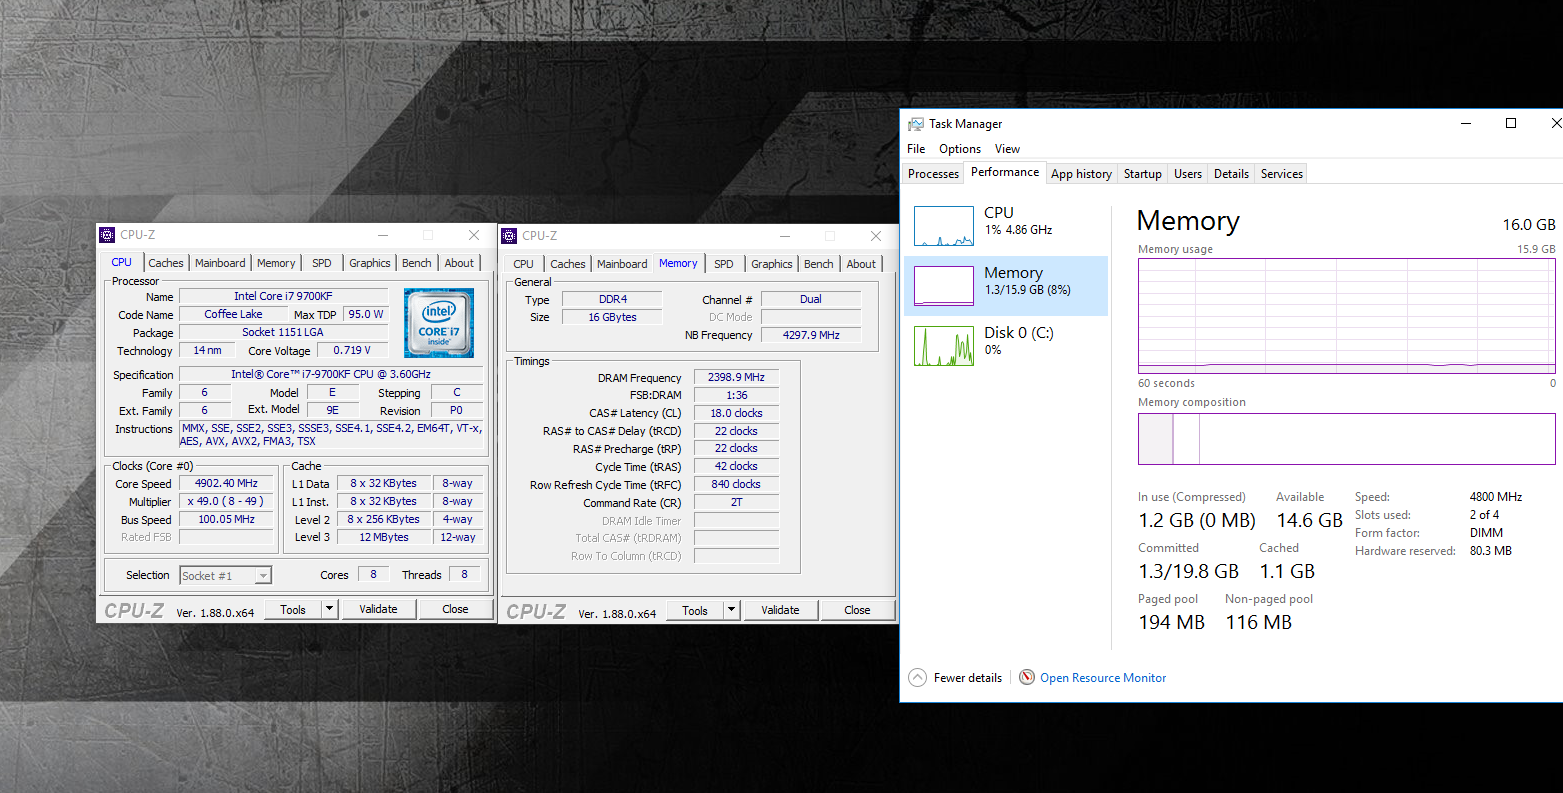The height and width of the screenshot is (793, 1563).
Task: Click the Core Speed value 4902.40 MHz
Action: [x=226, y=483]
